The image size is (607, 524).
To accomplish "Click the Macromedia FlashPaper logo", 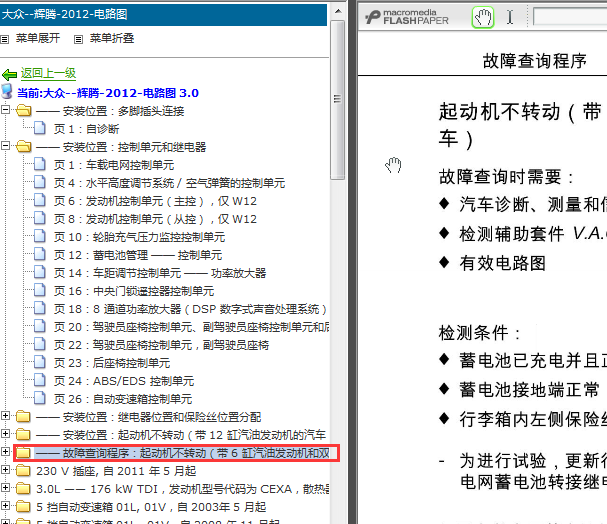I will pyautogui.click(x=407, y=17).
